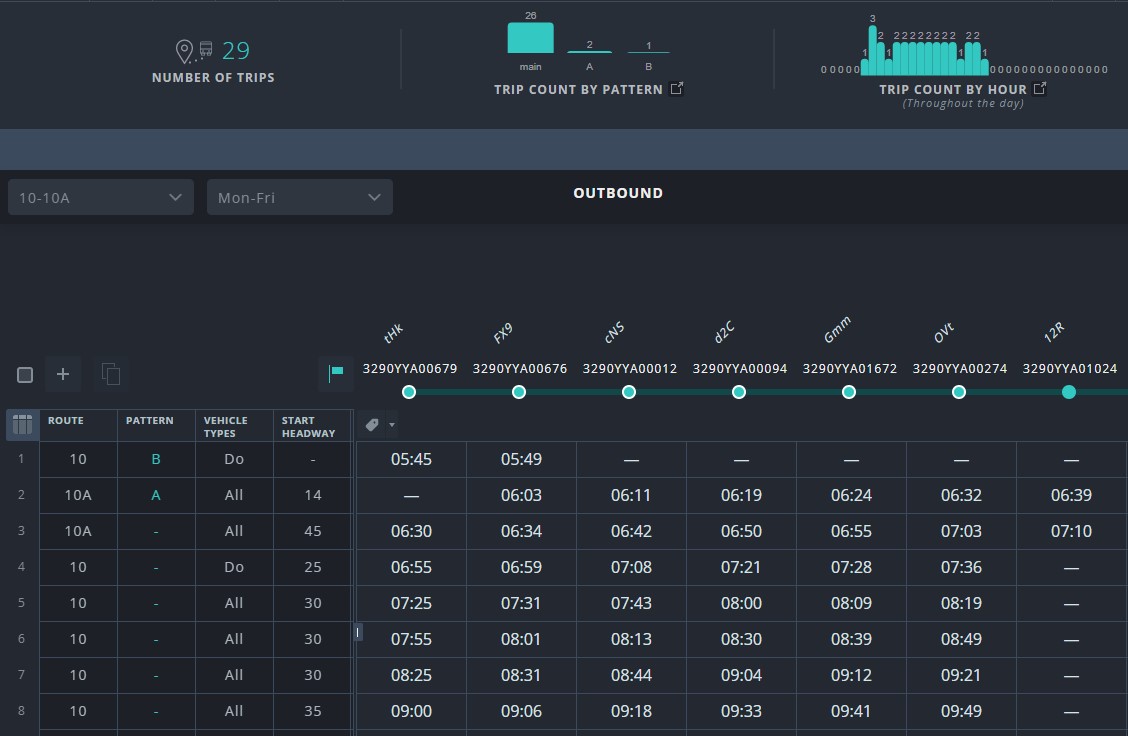Click the main bar in pattern chart
Screen dimensions: 1128x736
529,37
